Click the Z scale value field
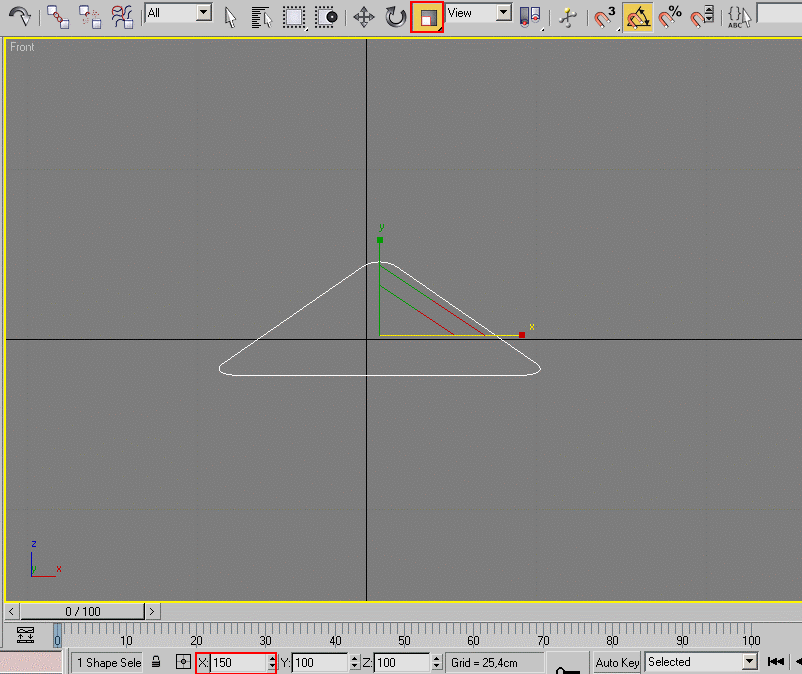802x674 pixels. [403, 663]
